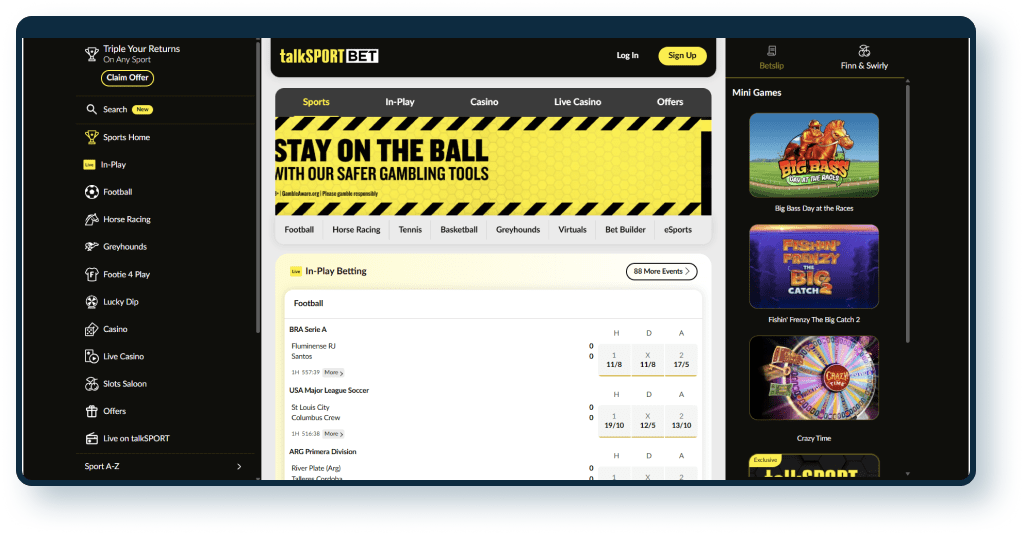Click the Mini Games scroll down arrow

[x=907, y=474]
